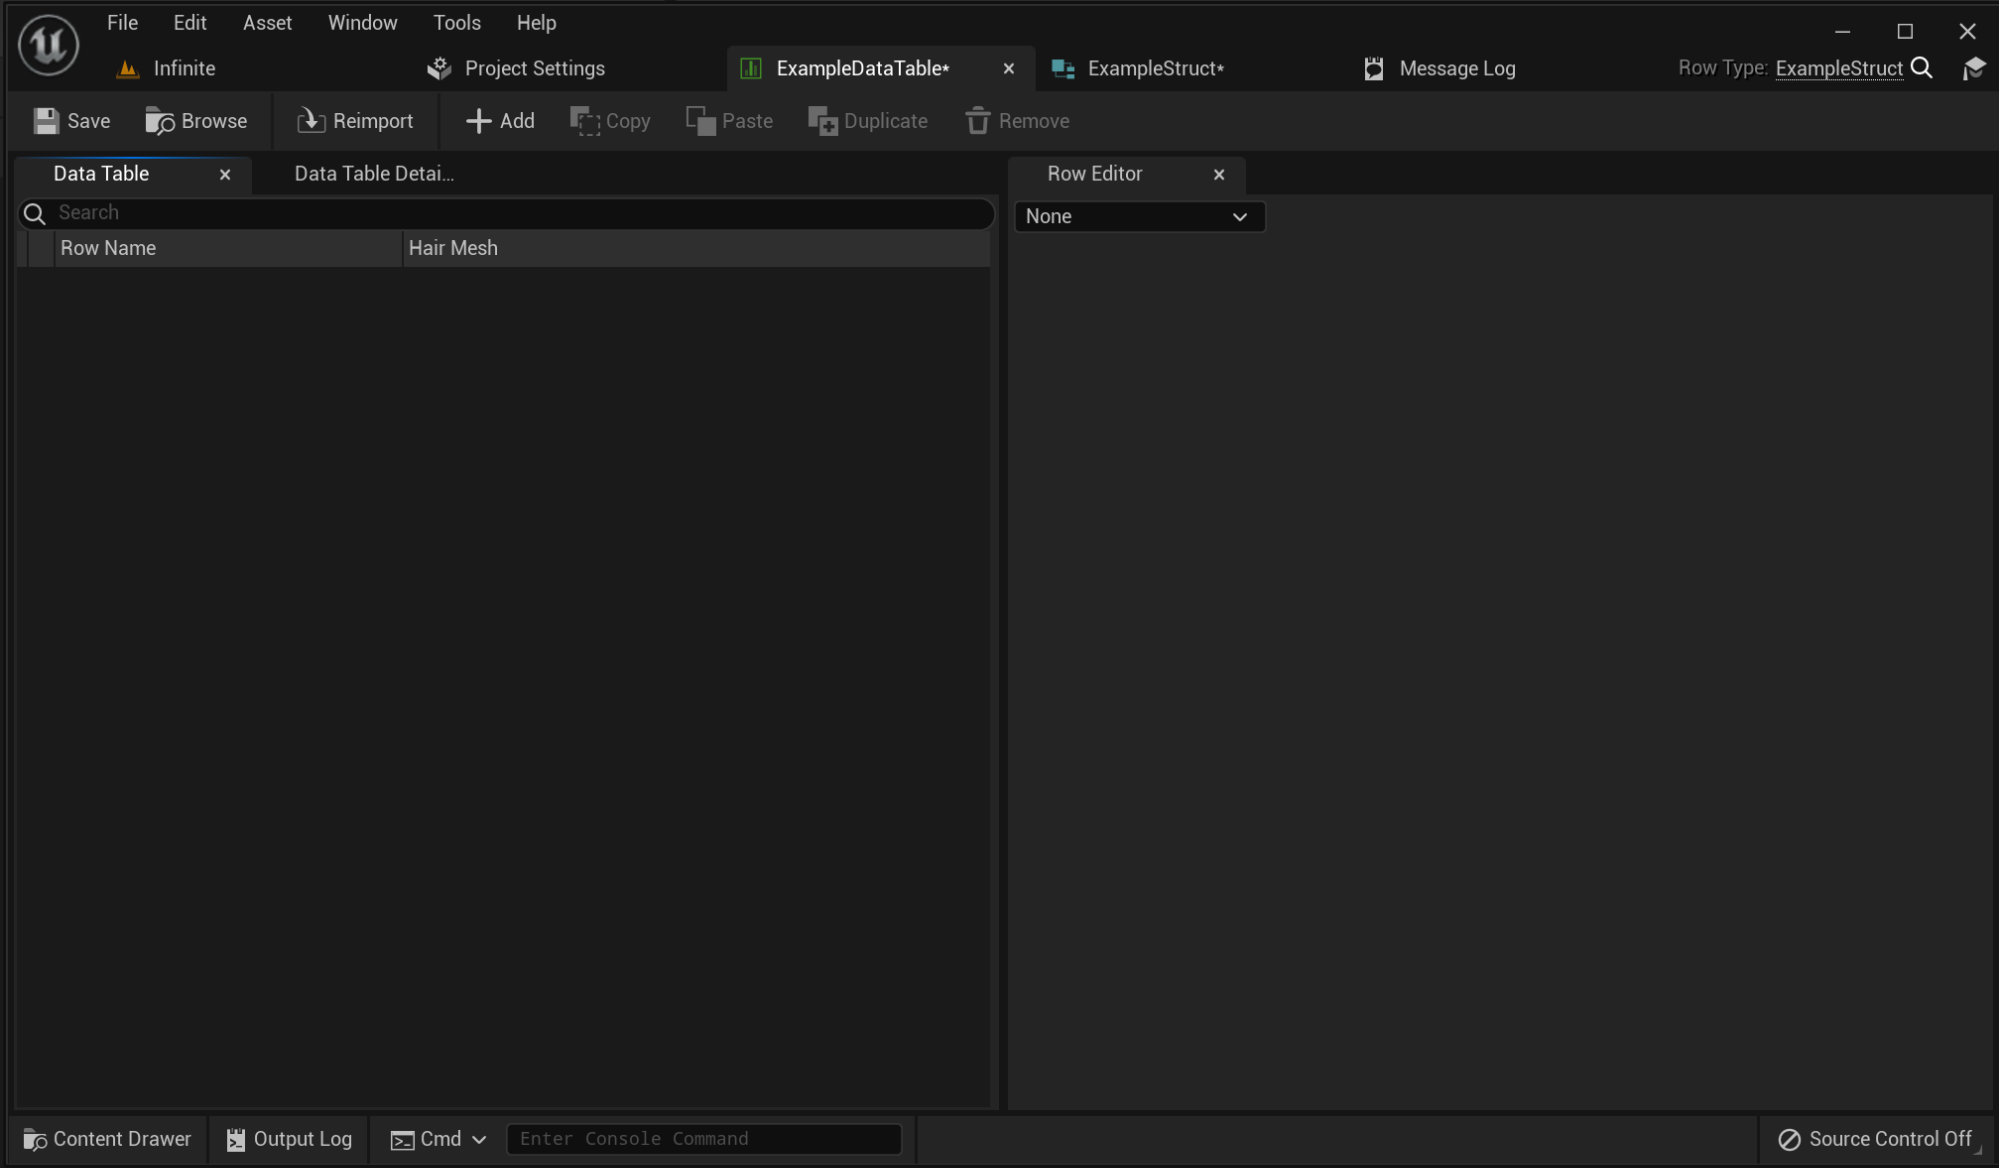The height and width of the screenshot is (1168, 1999).
Task: Select the Row Editor panel tab
Action: [x=1094, y=174]
